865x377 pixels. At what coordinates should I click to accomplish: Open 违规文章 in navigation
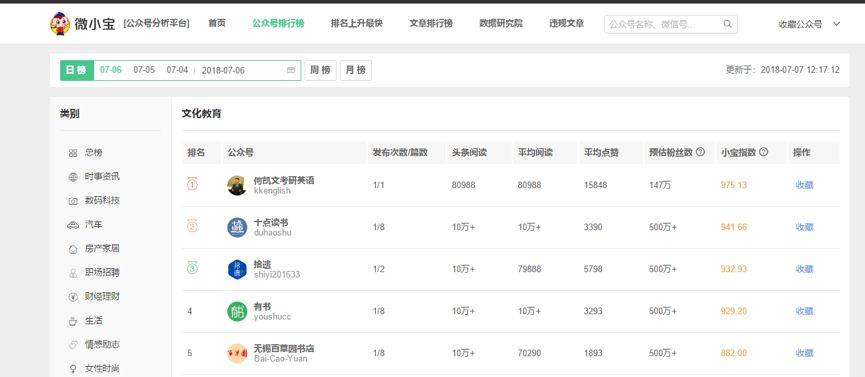coord(567,23)
